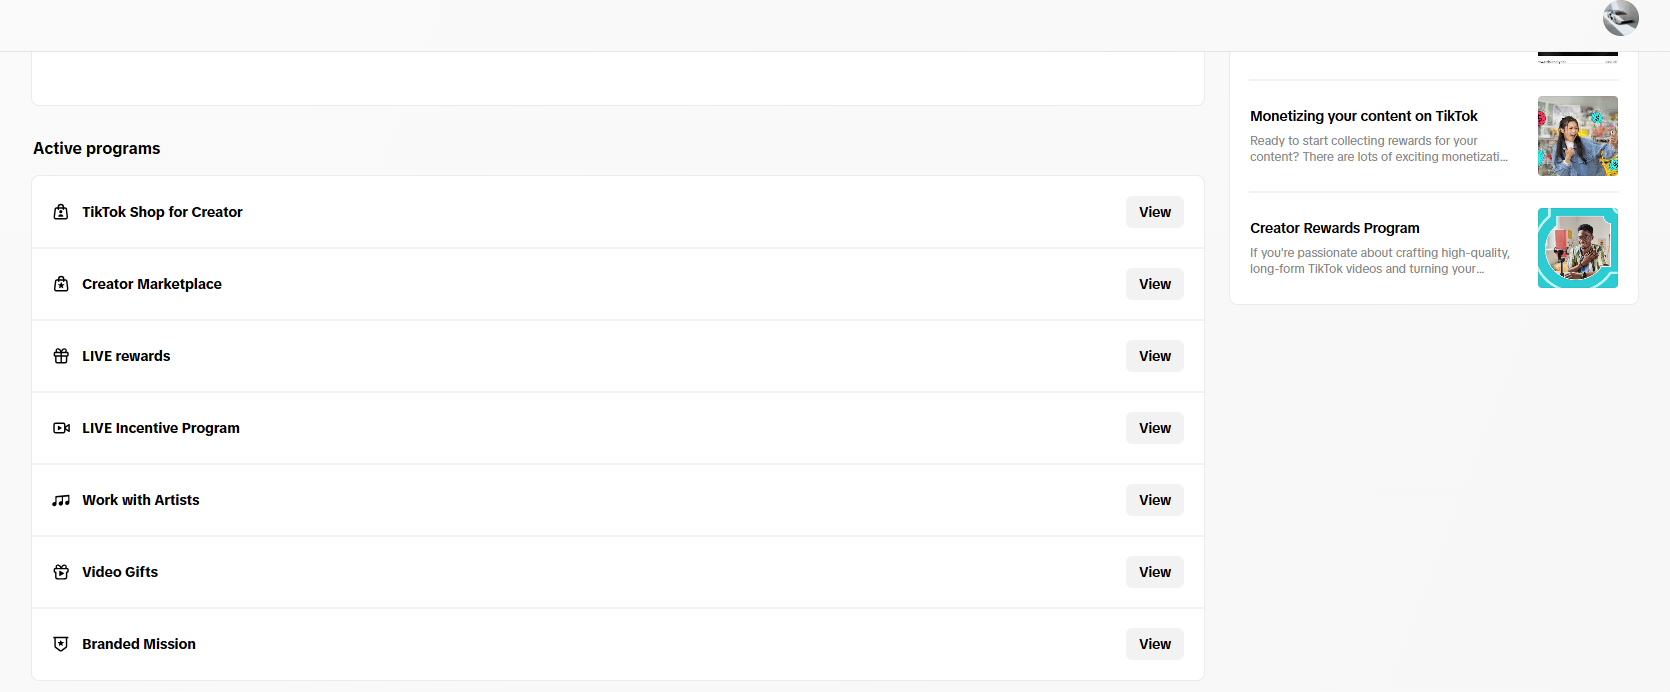Open the profile avatar in top corner
This screenshot has width=1670, height=692.
click(1620, 18)
